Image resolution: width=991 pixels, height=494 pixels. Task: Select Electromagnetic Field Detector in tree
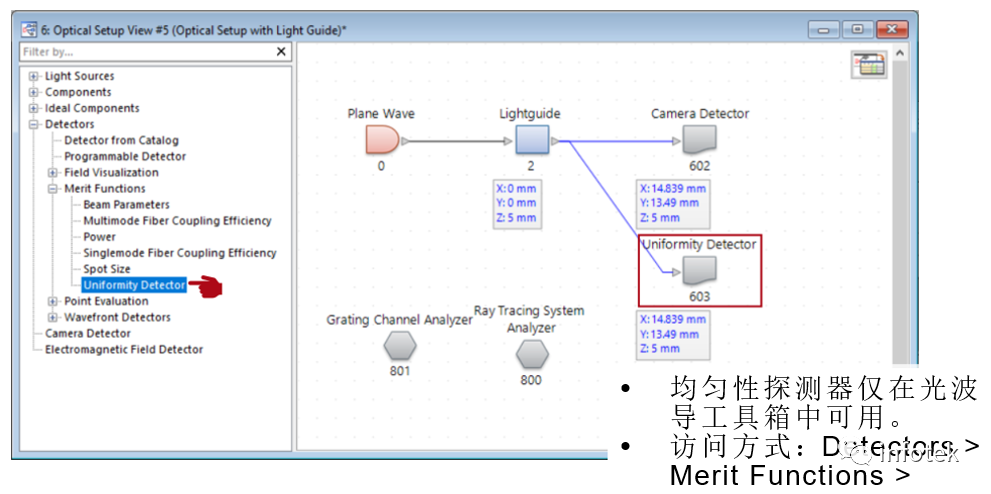(124, 349)
